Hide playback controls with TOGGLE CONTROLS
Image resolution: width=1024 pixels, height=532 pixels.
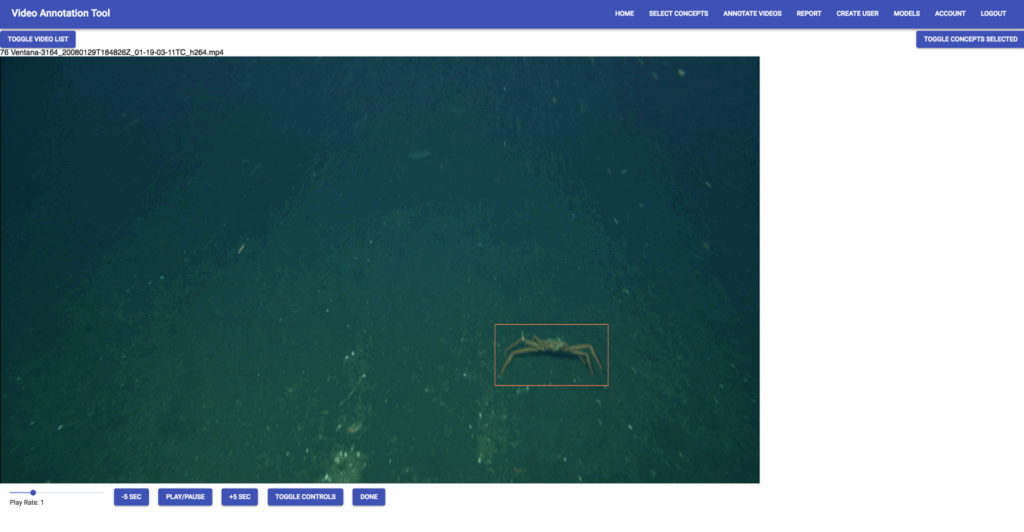(x=305, y=497)
